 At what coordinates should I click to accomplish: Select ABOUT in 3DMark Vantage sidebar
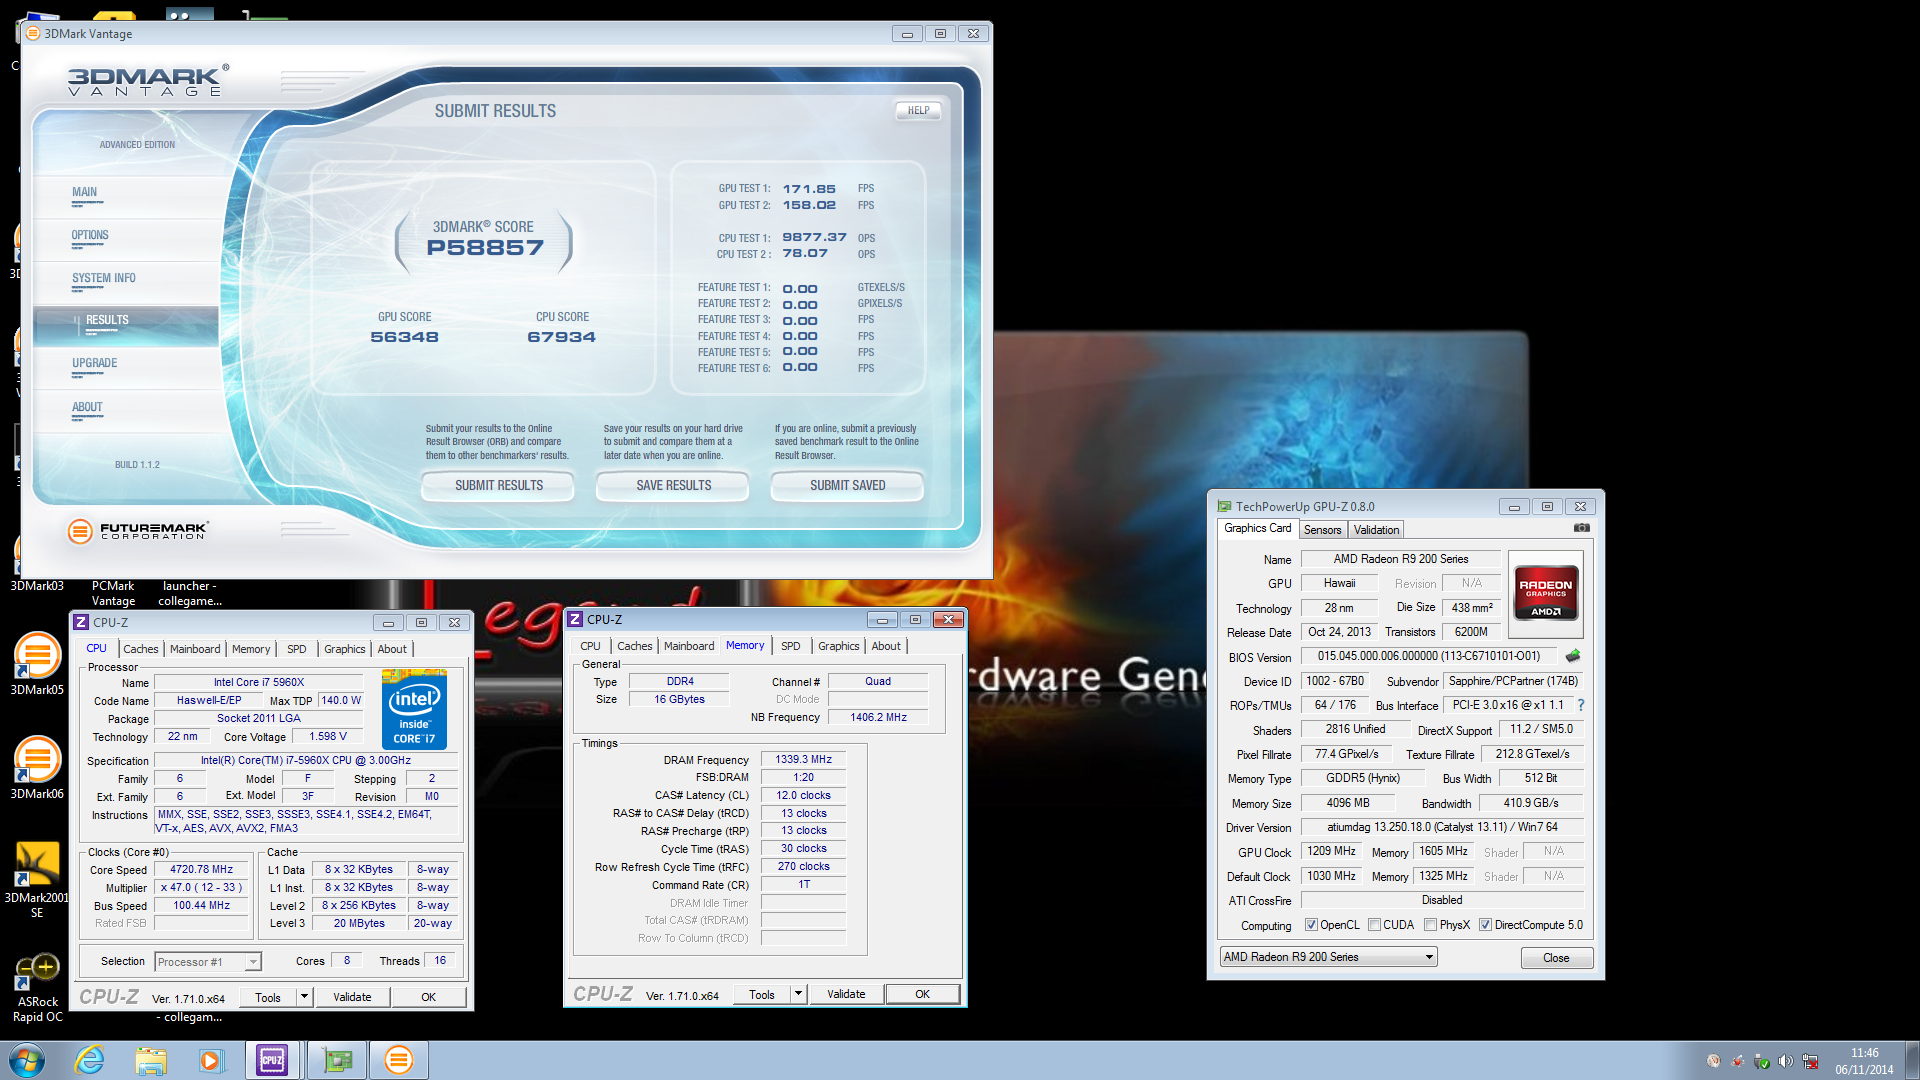[125, 411]
